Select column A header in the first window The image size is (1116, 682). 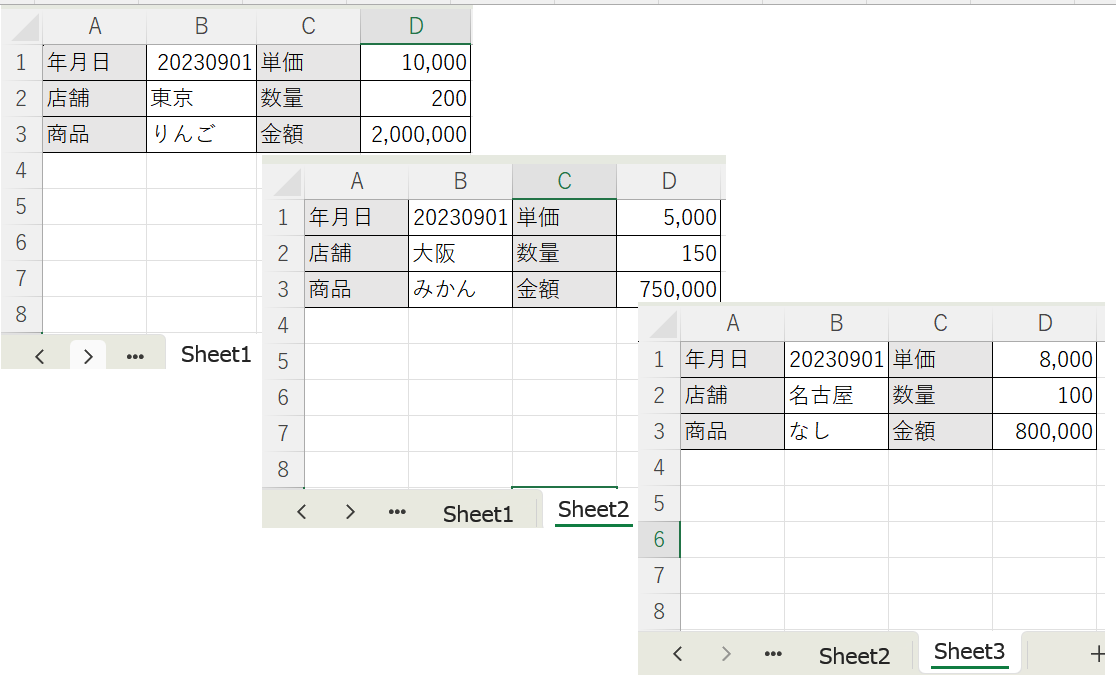tap(95, 27)
